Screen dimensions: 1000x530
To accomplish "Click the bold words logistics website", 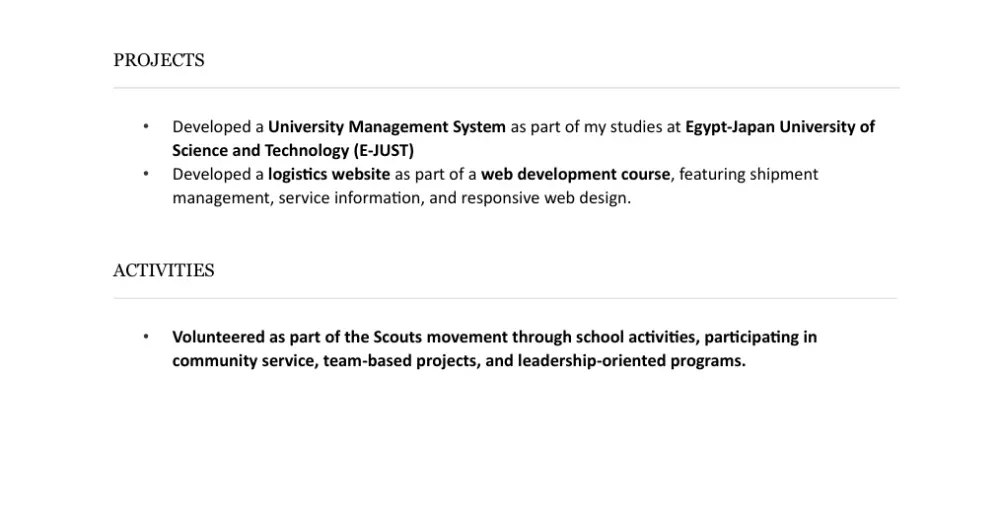I will pyautogui.click(x=329, y=174).
